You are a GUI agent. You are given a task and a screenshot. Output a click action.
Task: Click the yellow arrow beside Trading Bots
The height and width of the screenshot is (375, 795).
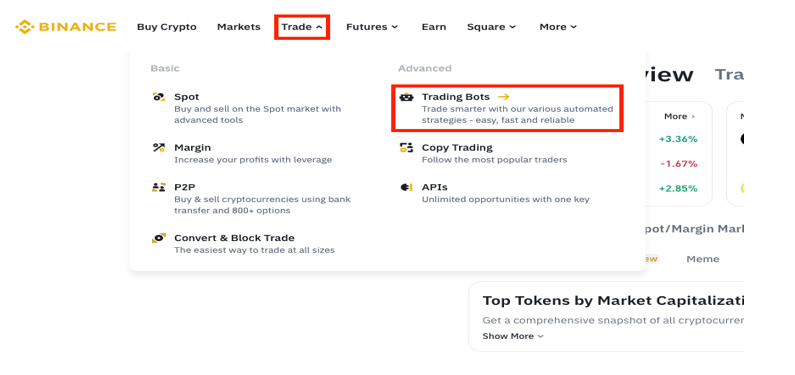tap(503, 97)
